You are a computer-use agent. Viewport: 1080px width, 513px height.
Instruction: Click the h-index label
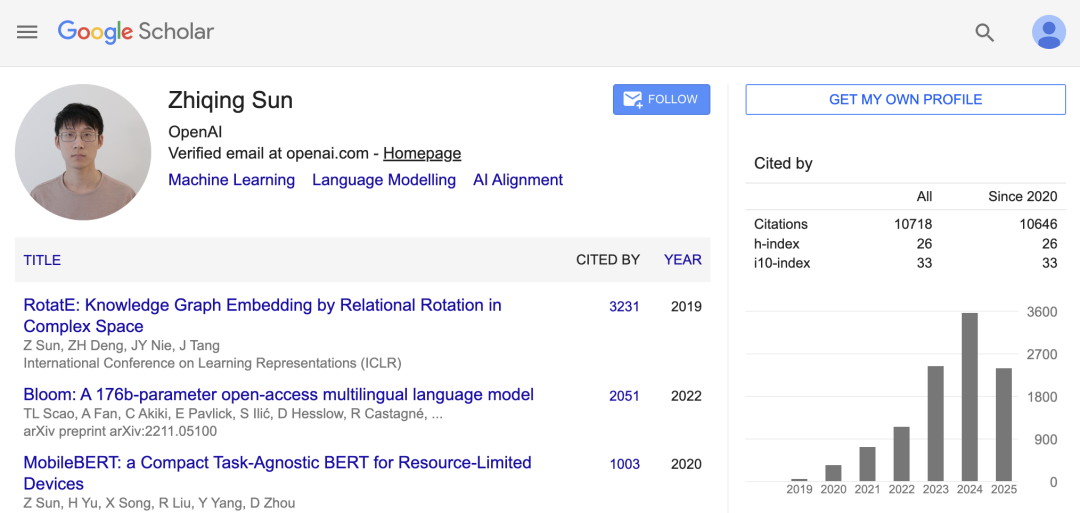tap(777, 243)
